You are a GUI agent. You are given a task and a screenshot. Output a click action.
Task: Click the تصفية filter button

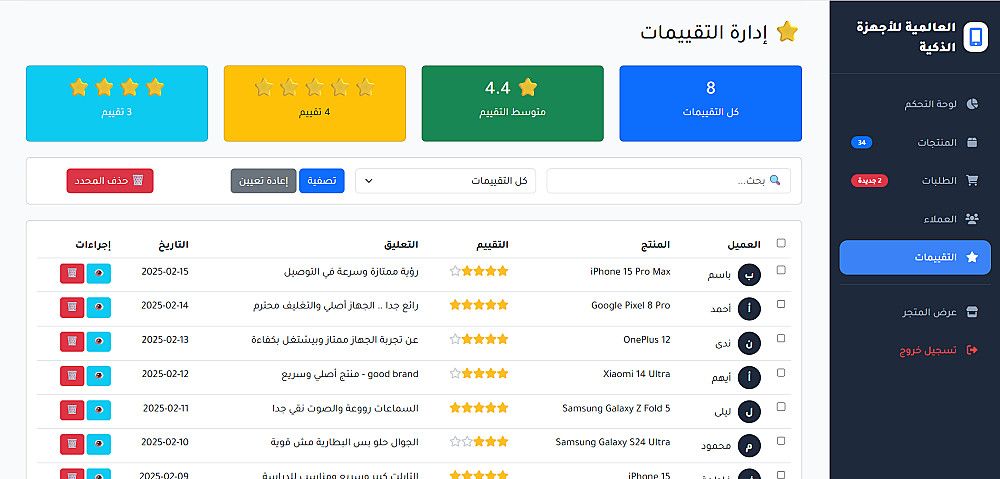[322, 181]
